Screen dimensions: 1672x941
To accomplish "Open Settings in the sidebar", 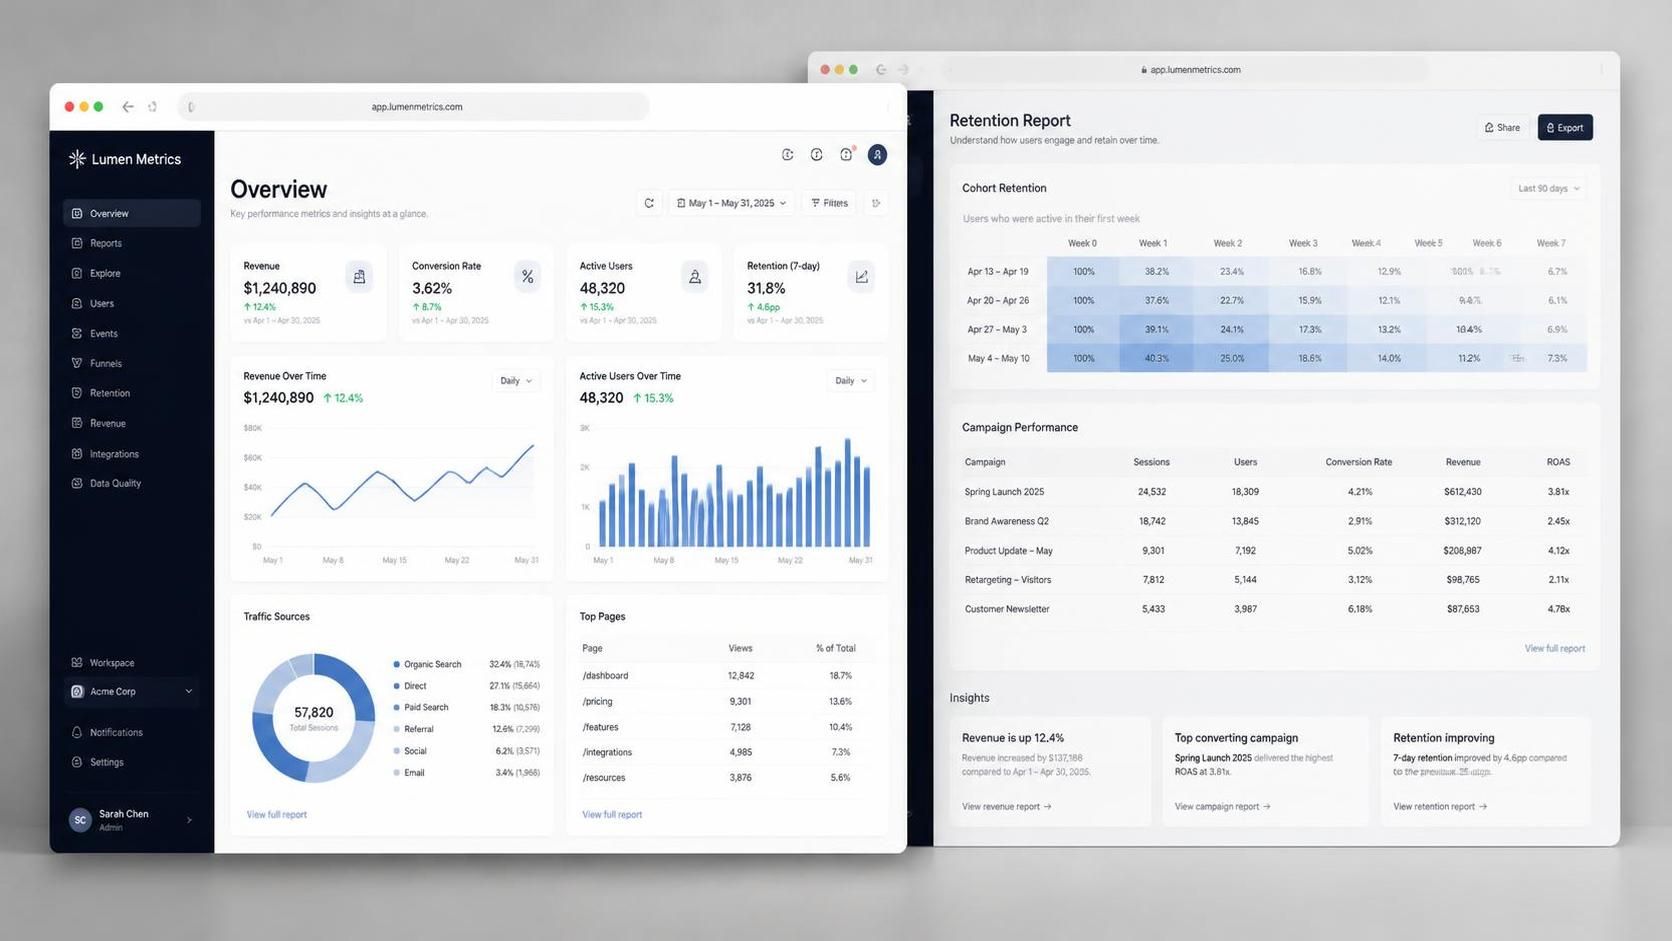I will [131, 762].
